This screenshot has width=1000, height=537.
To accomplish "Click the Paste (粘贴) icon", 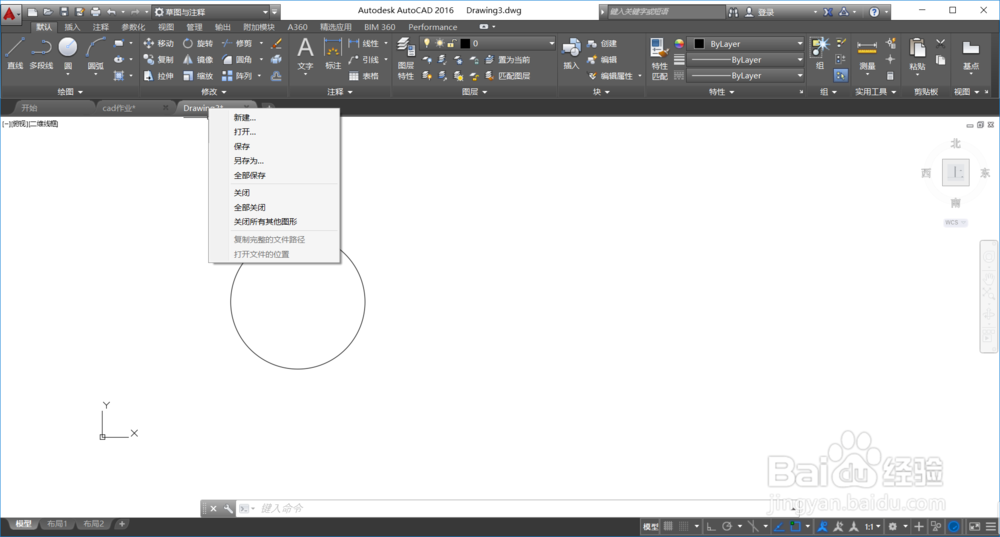I will 917,54.
